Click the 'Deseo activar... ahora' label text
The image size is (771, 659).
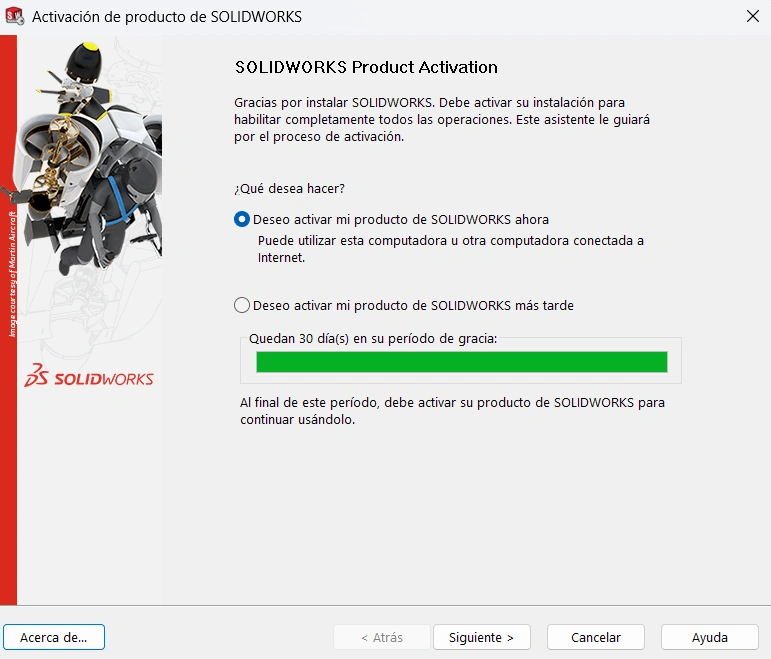[x=401, y=219]
